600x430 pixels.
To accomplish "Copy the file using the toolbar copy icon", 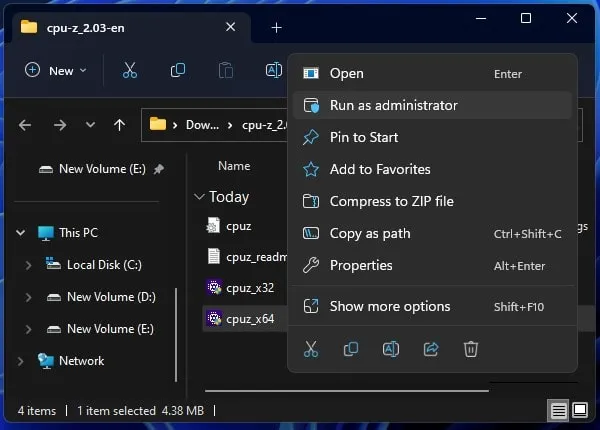I will pyautogui.click(x=178, y=70).
